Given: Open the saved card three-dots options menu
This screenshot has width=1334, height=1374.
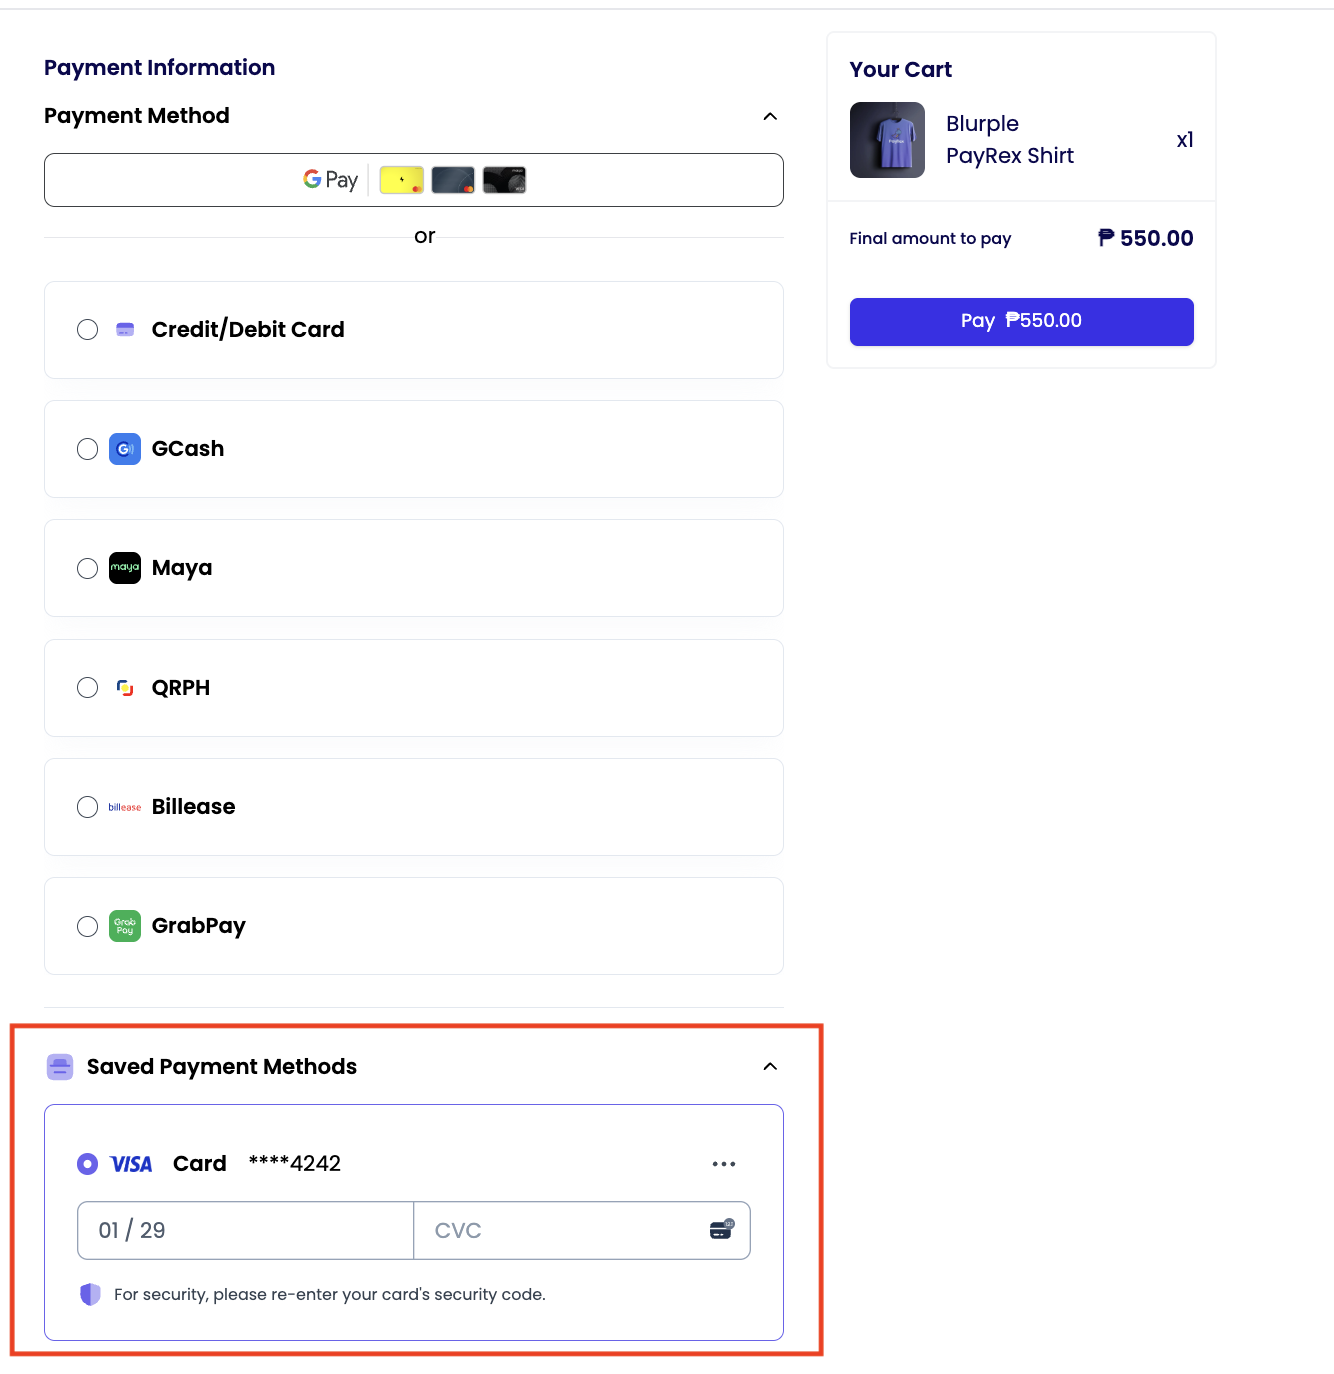Looking at the screenshot, I should pos(724,1164).
